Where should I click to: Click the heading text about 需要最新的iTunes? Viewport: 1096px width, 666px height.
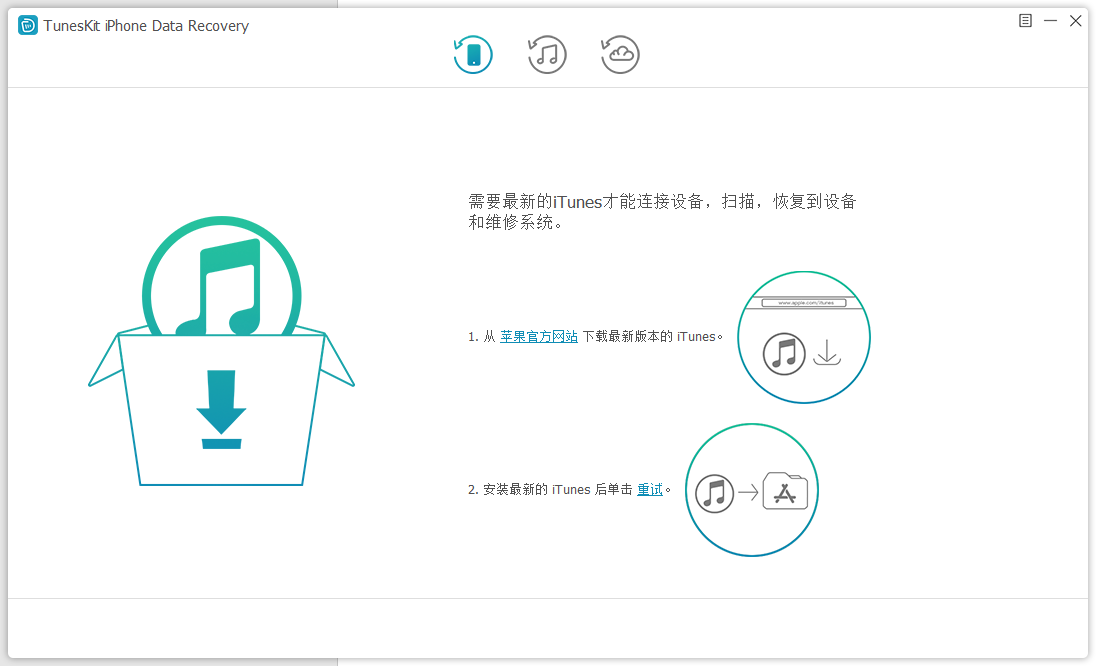point(663,212)
